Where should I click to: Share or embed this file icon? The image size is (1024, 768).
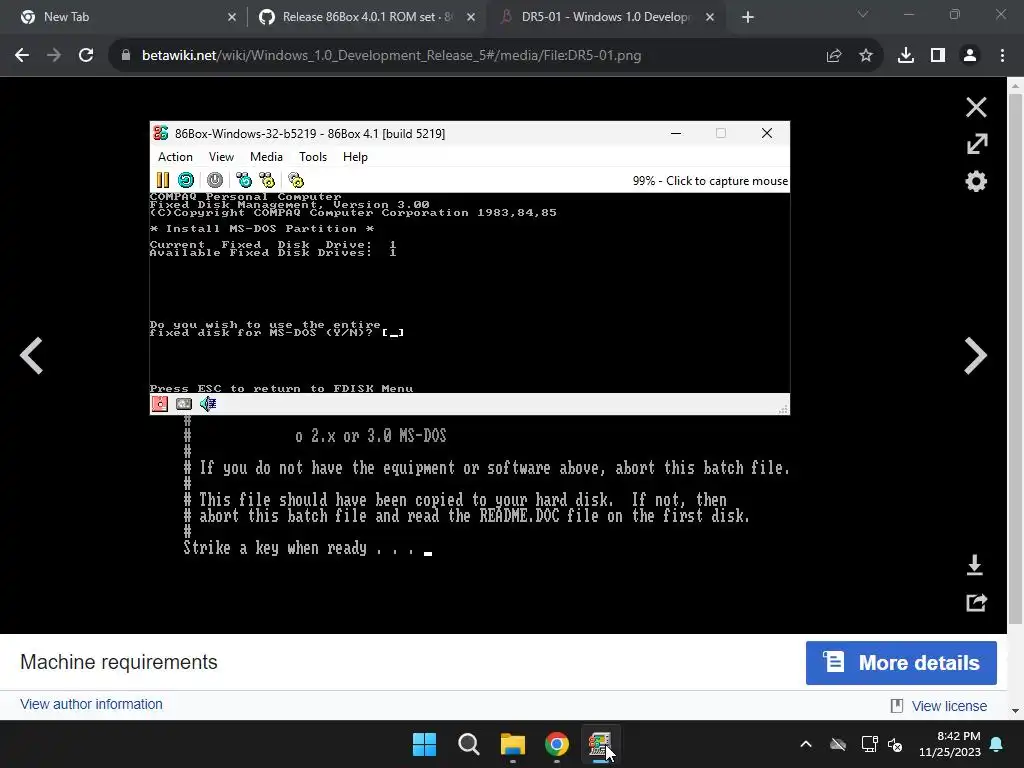pyautogui.click(x=976, y=602)
